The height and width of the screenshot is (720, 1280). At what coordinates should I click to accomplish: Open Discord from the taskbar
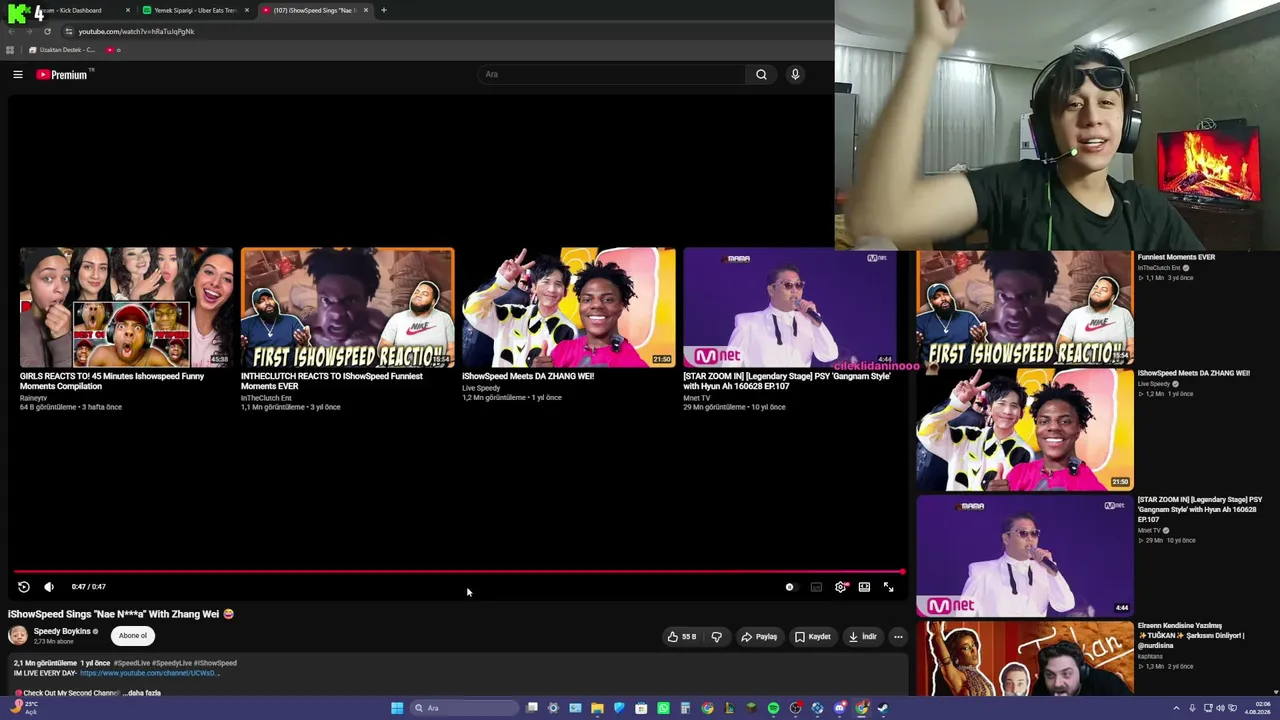(x=839, y=708)
